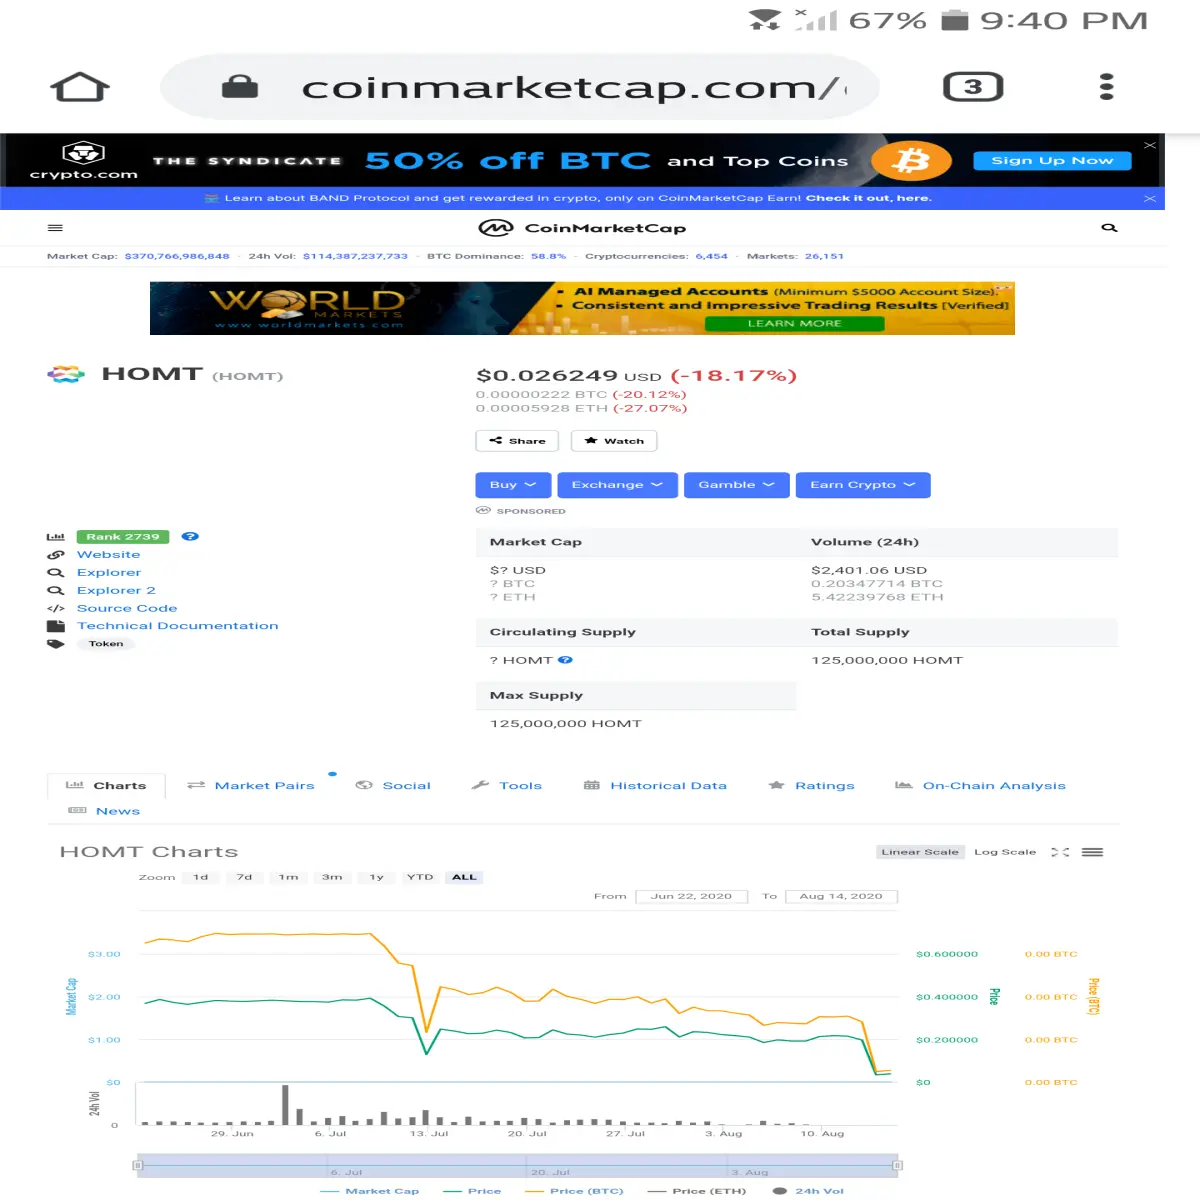Click the Cryptocurrencies count 6,454
This screenshot has width=1200, height=1200.
pos(712,256)
